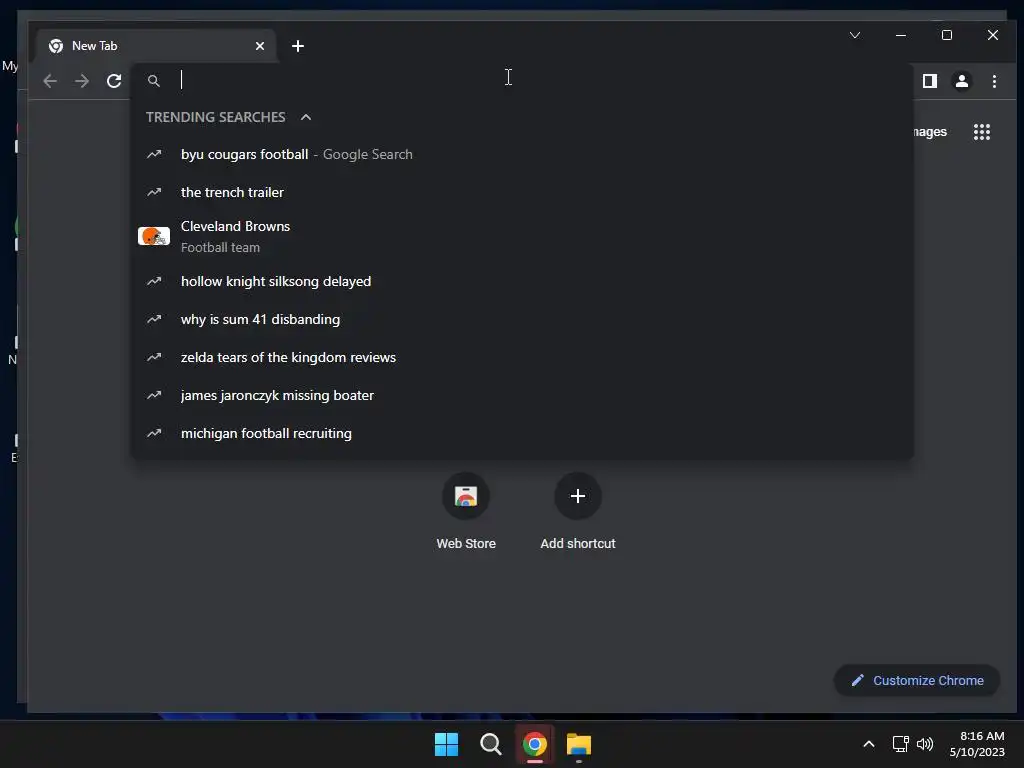
Task: Click the trending arrow beside 'michigan football recruiting'
Action: pyautogui.click(x=154, y=433)
